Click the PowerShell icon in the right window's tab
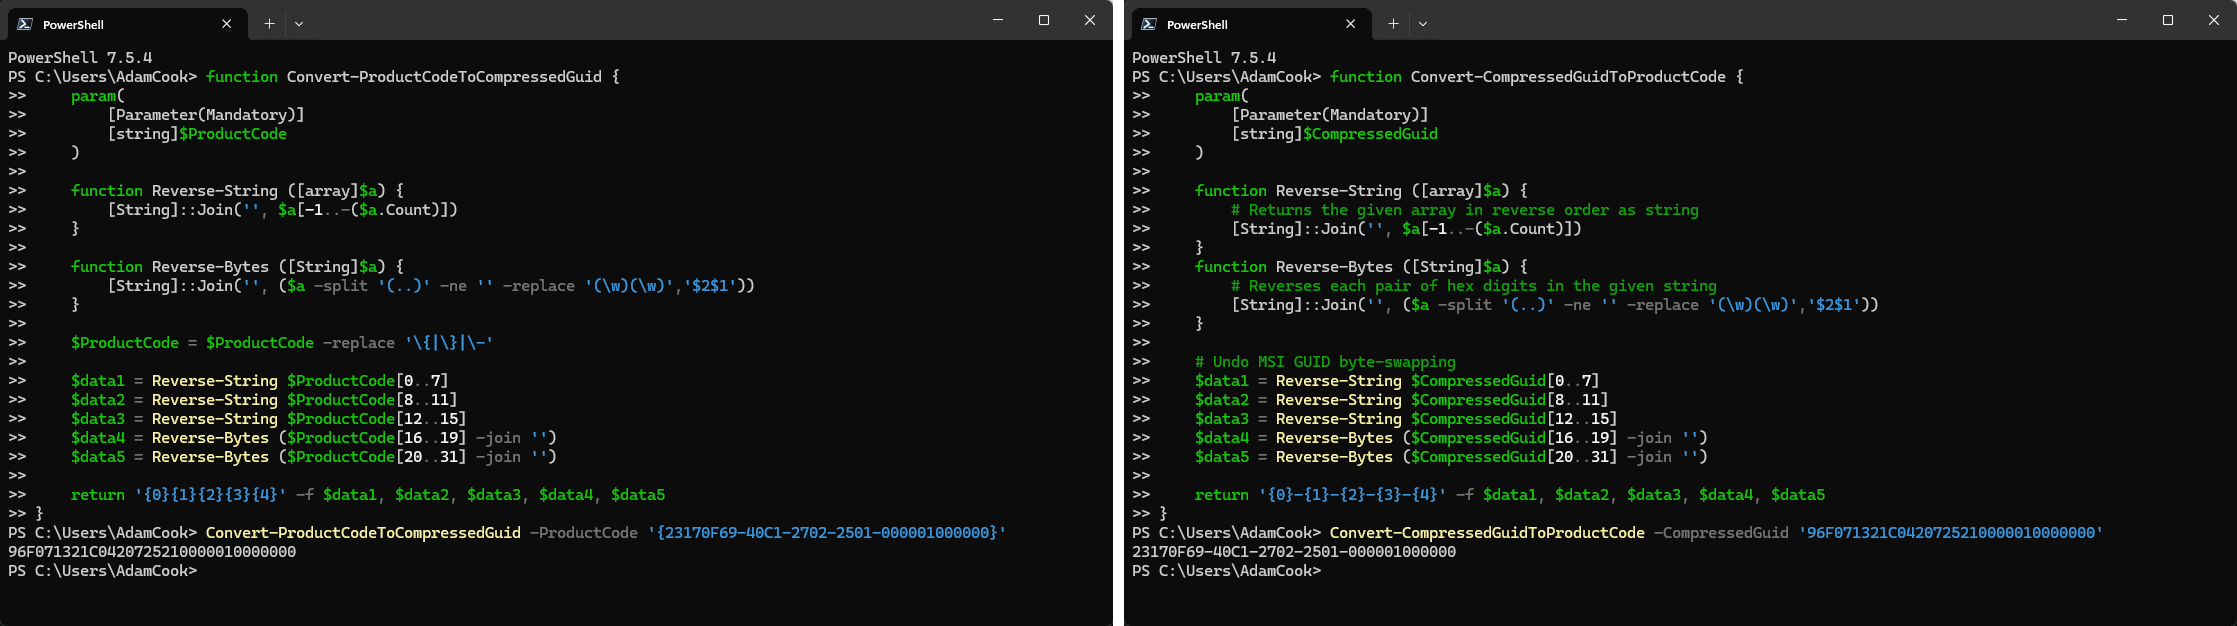 coord(1149,24)
